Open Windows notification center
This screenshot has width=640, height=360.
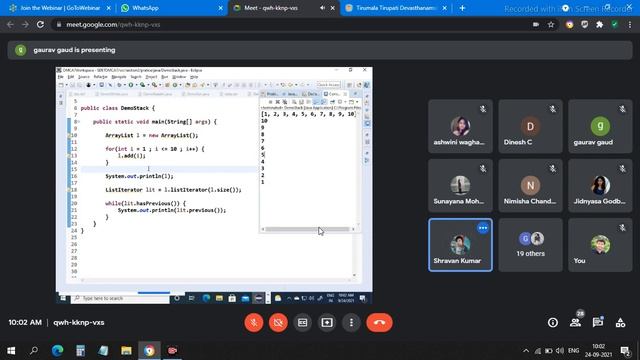click(x=625, y=351)
